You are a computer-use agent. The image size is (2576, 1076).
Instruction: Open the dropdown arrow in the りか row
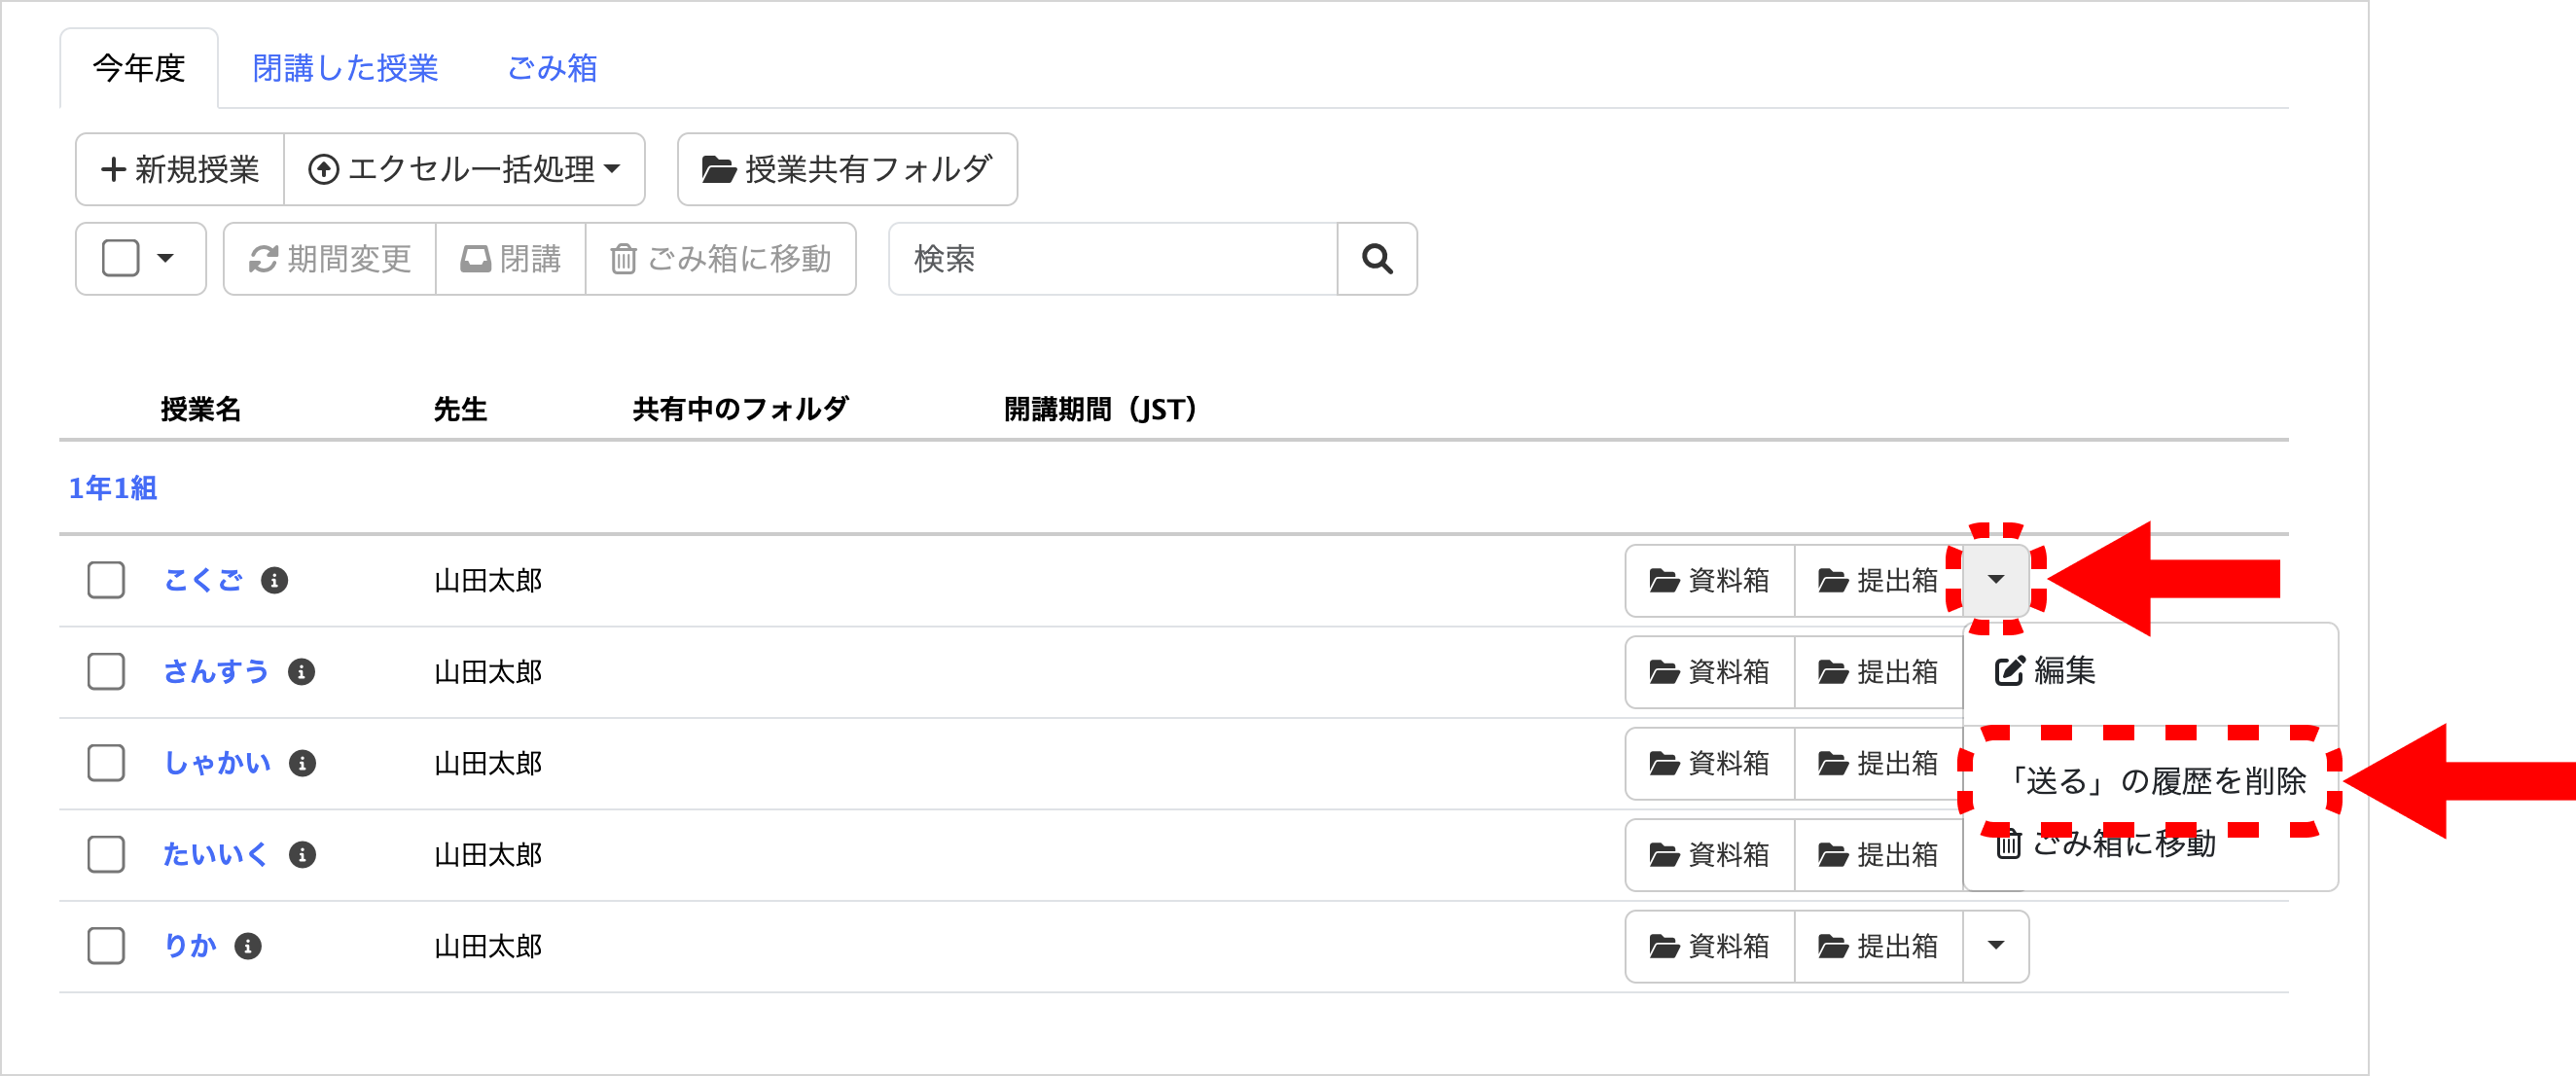point(1995,946)
